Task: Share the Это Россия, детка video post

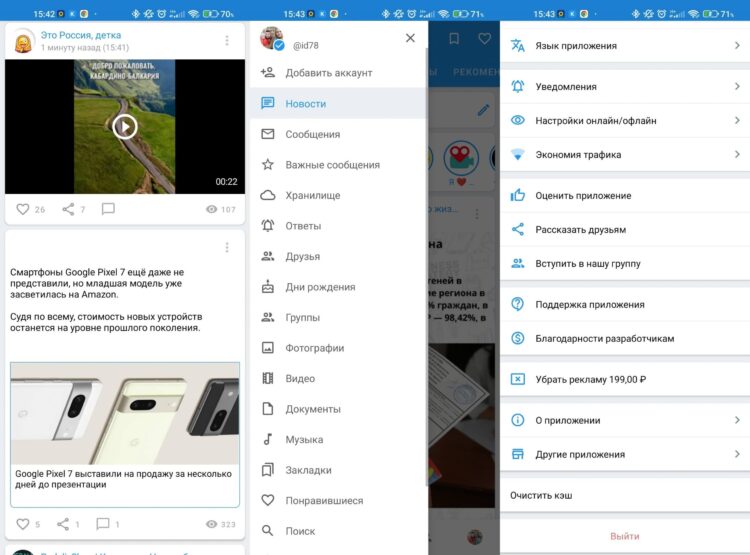Action: pos(68,209)
